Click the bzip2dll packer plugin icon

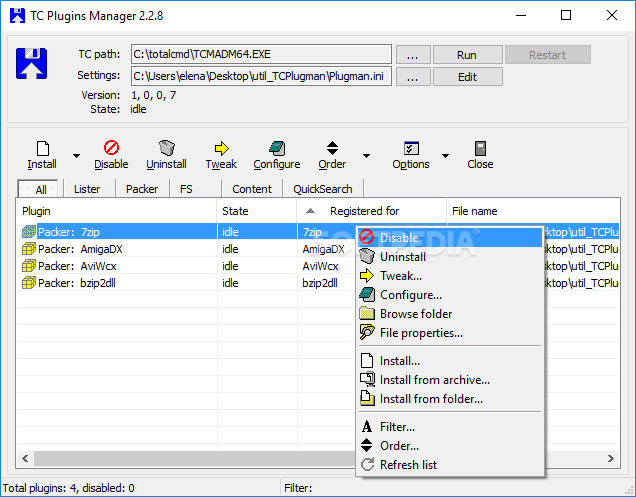(29, 283)
